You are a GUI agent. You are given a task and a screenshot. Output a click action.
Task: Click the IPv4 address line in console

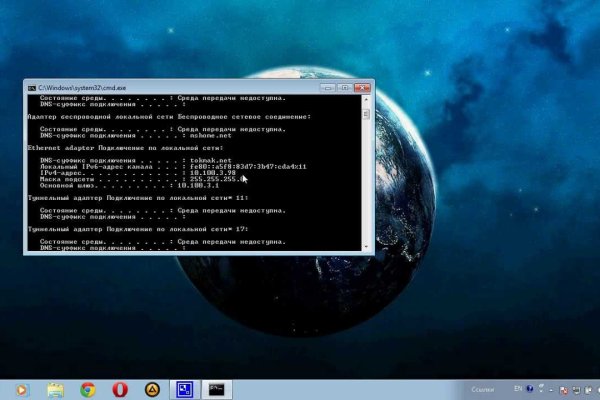pos(118,171)
